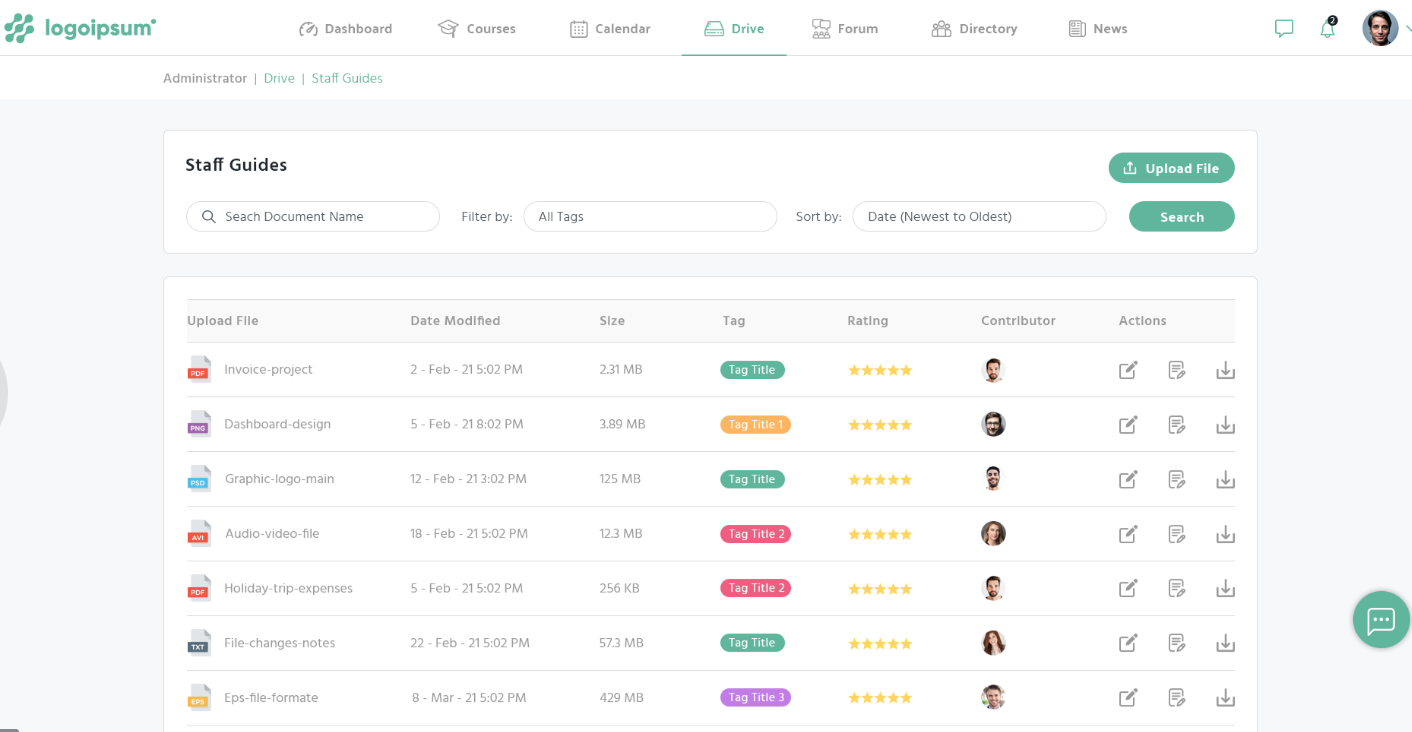Go to the Directory tab
The height and width of the screenshot is (732, 1412).
[x=974, y=29]
